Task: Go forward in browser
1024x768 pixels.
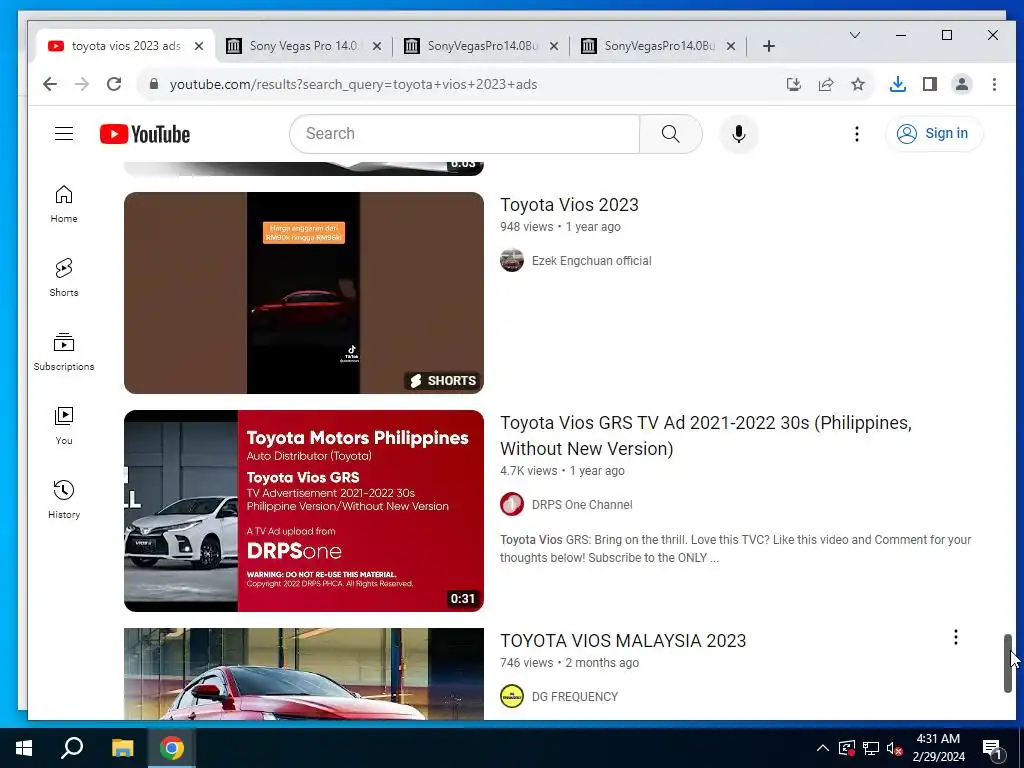Action: [x=82, y=84]
